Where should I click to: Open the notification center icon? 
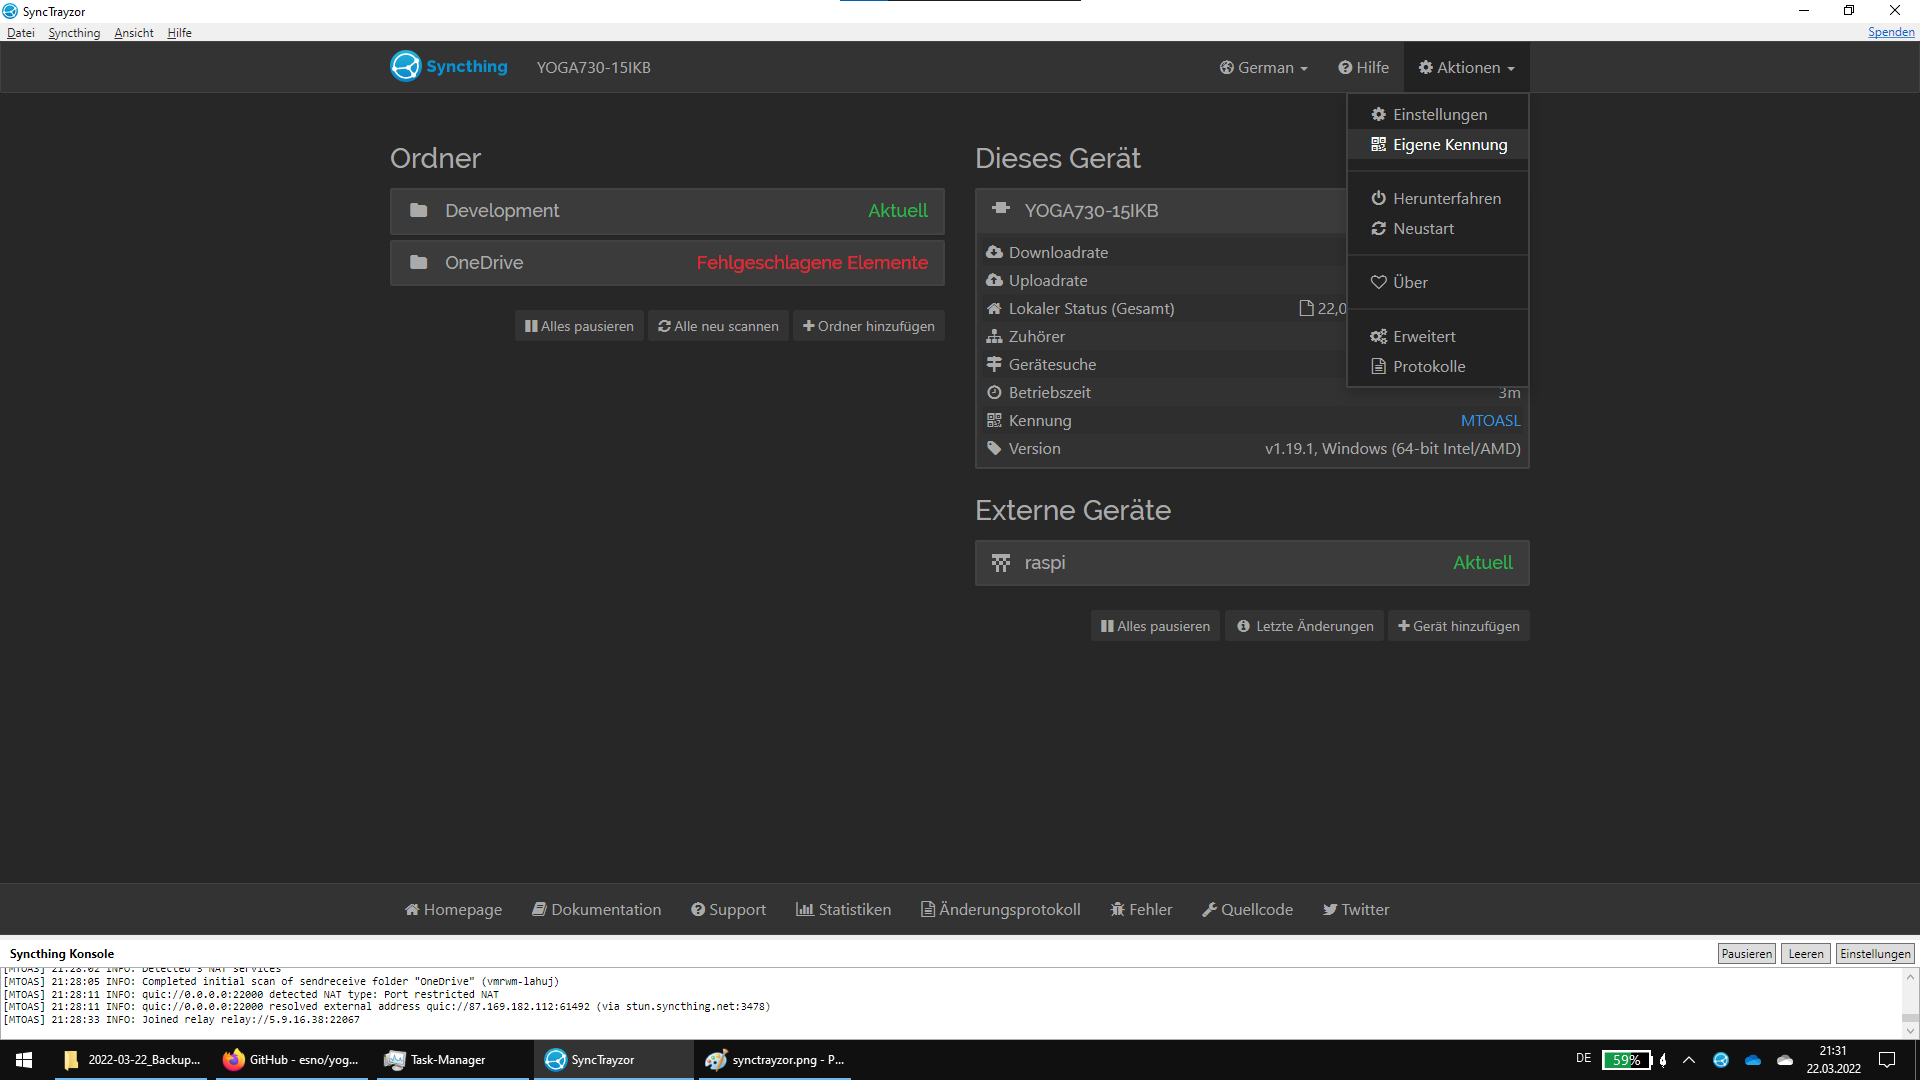[1887, 1060]
